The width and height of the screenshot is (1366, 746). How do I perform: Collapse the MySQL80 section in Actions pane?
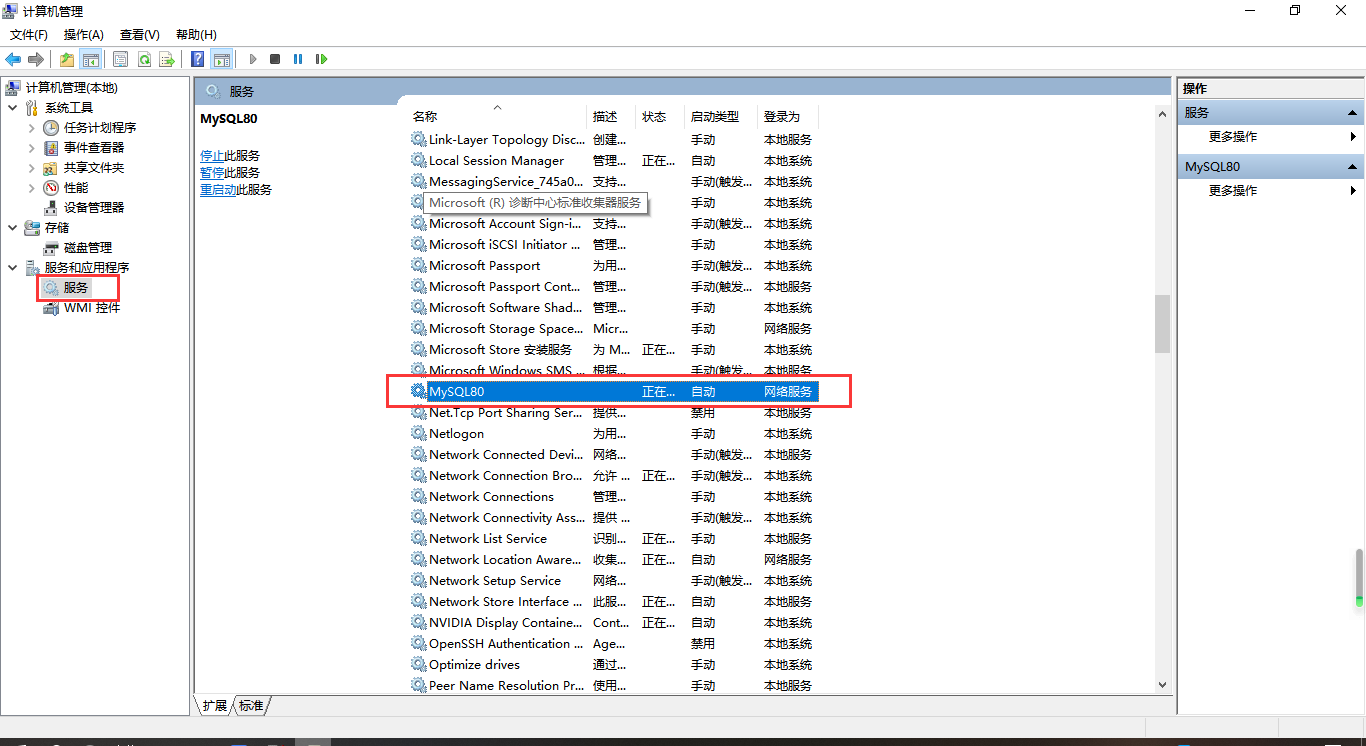pos(1353,167)
